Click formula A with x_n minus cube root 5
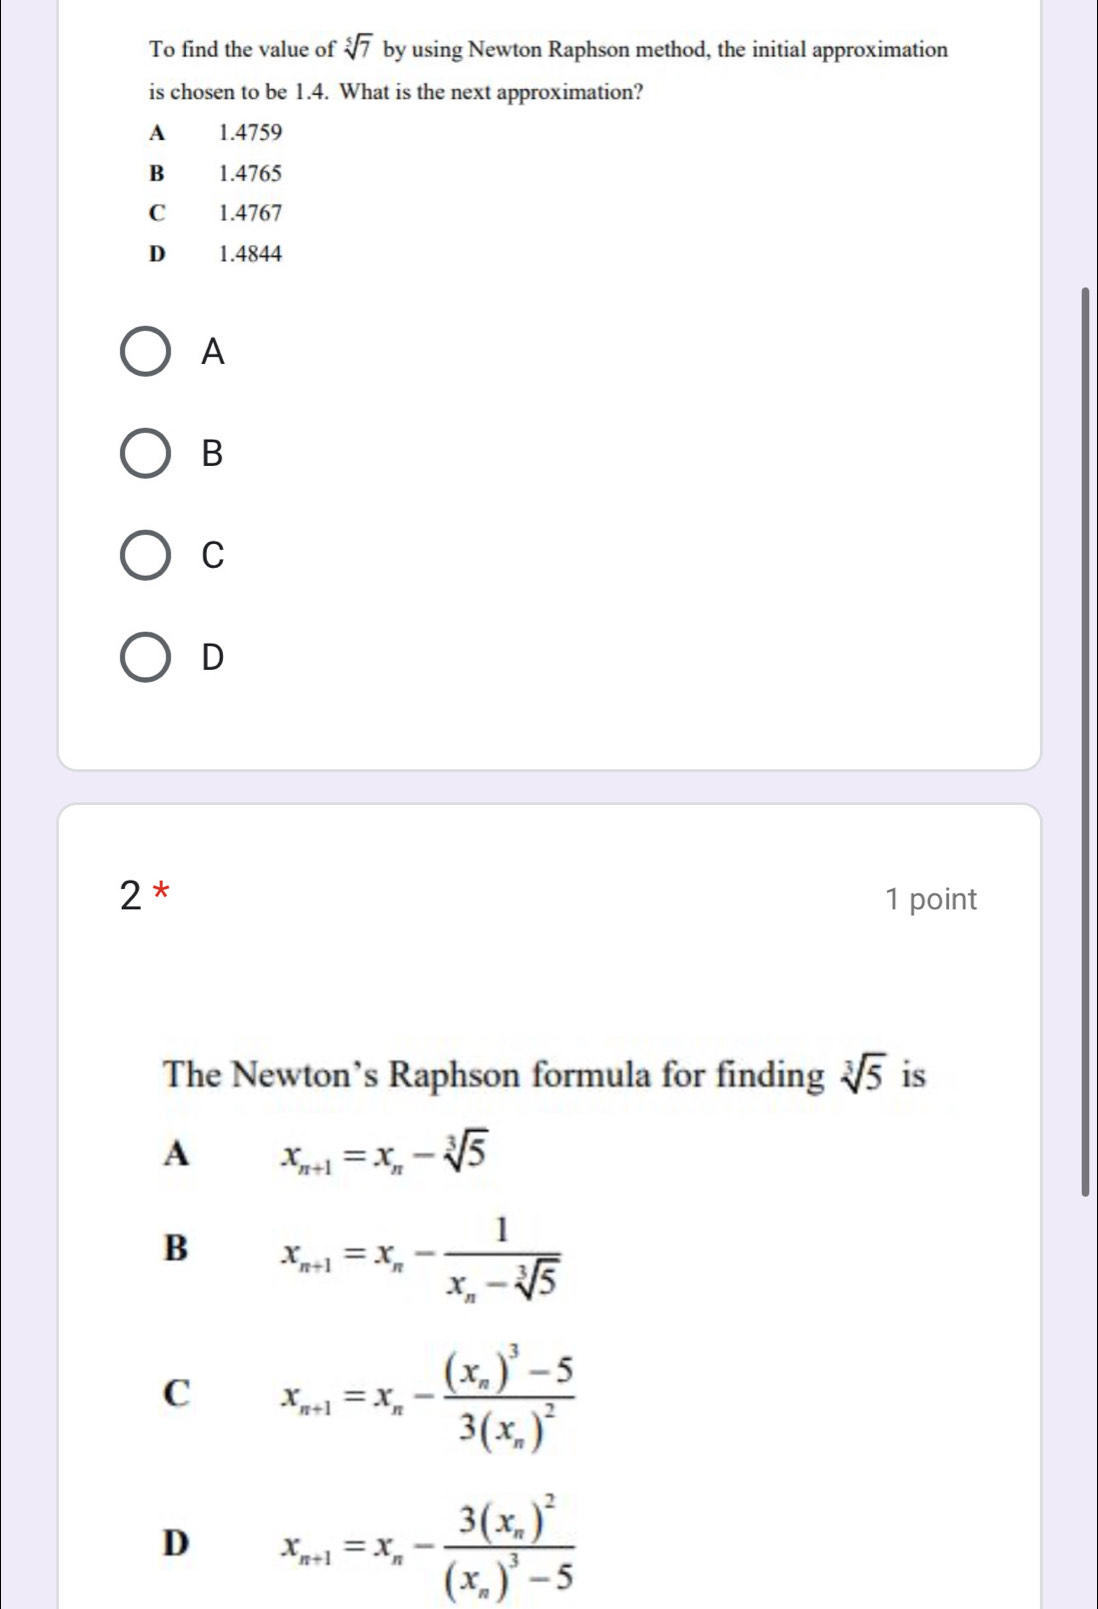1098x1609 pixels. click(385, 1155)
